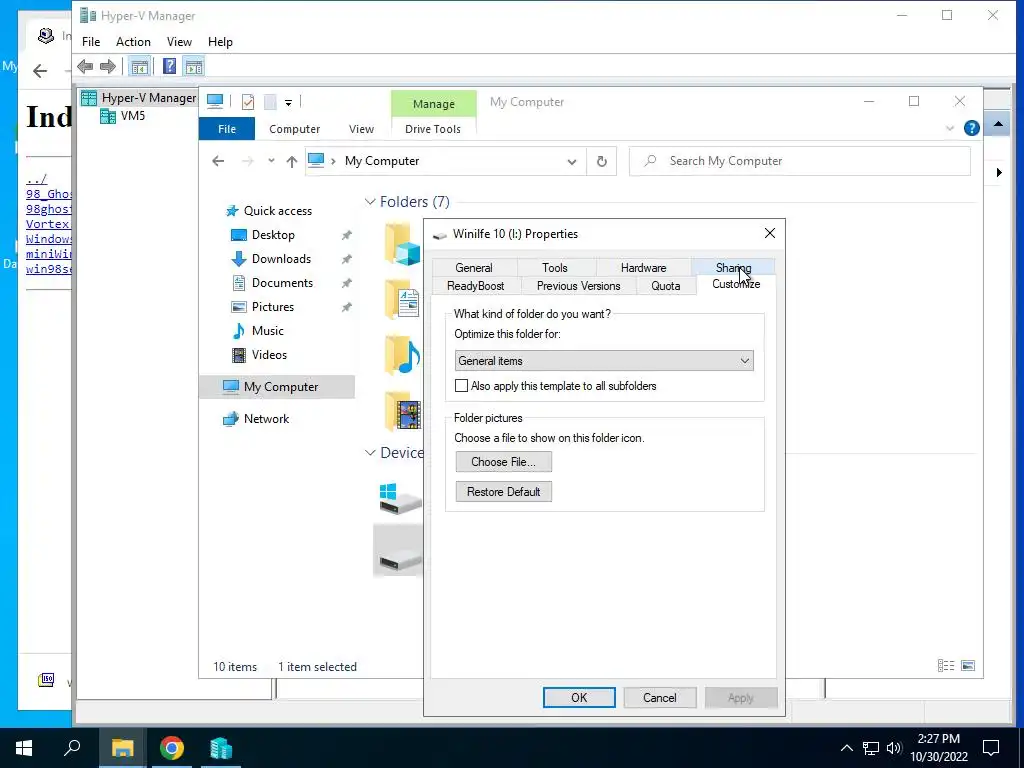The width and height of the screenshot is (1024, 768).
Task: Open the recent locations dropdown chevron
Action: coord(271,161)
